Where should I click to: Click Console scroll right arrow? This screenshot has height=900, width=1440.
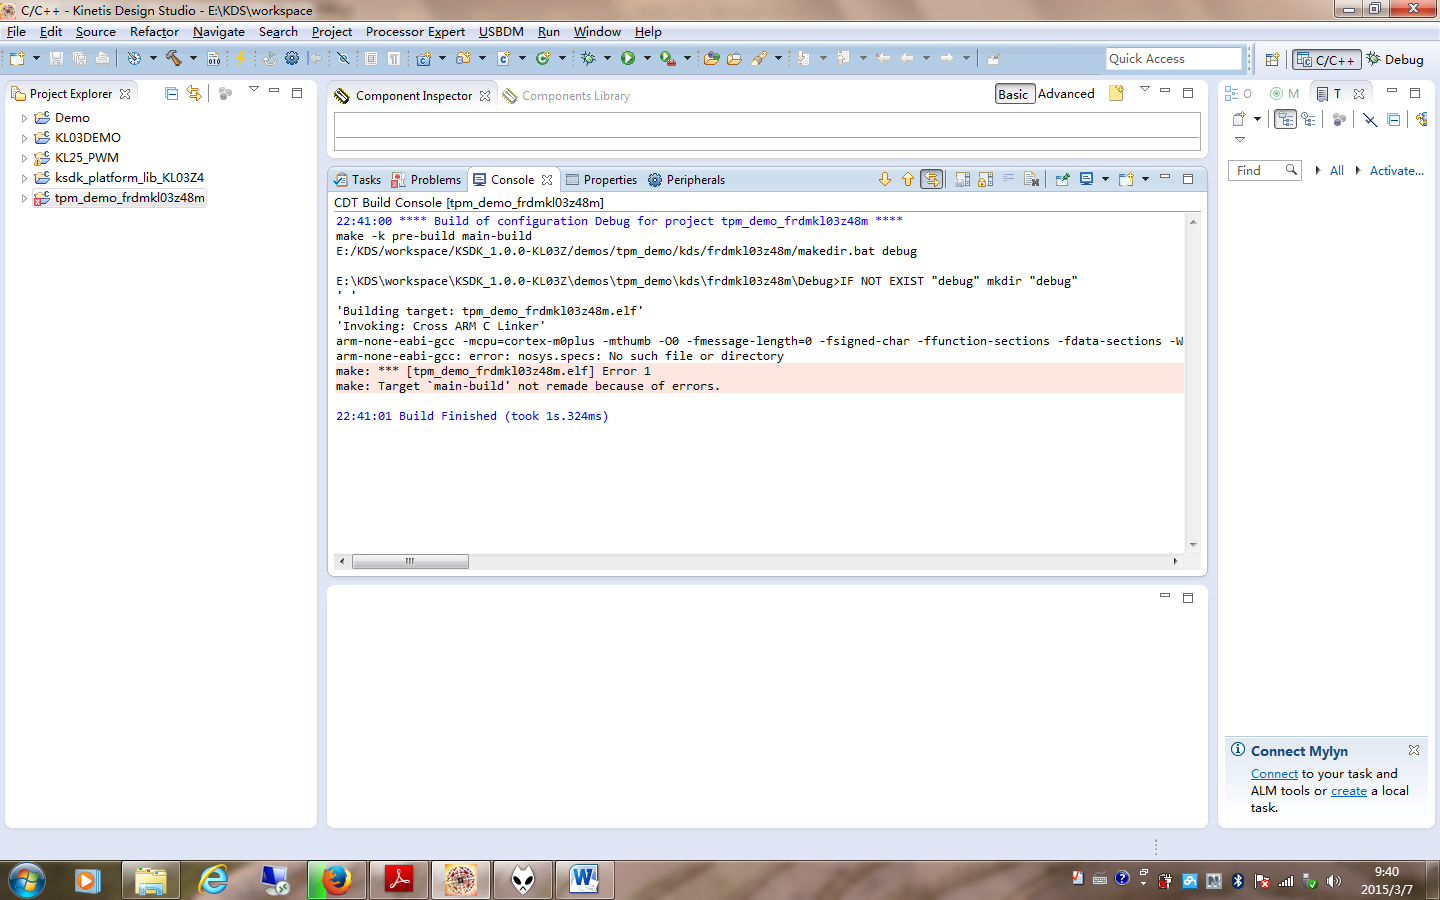[1175, 561]
